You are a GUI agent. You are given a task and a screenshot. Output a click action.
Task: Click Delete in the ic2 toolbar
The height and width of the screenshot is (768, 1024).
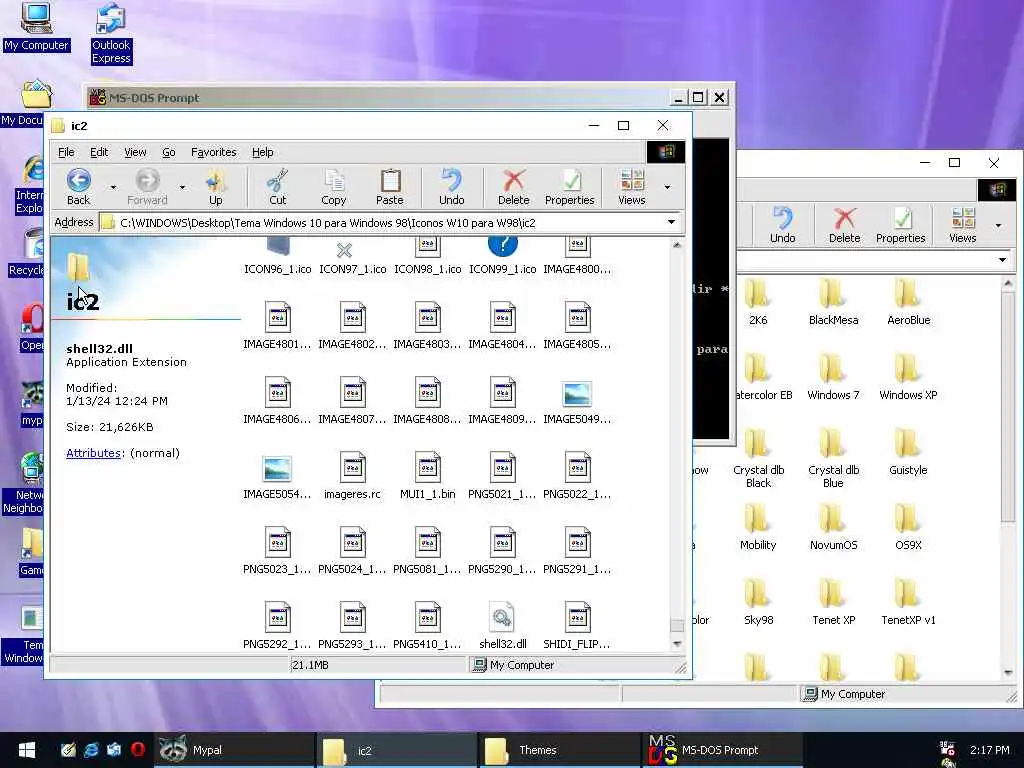click(x=513, y=187)
